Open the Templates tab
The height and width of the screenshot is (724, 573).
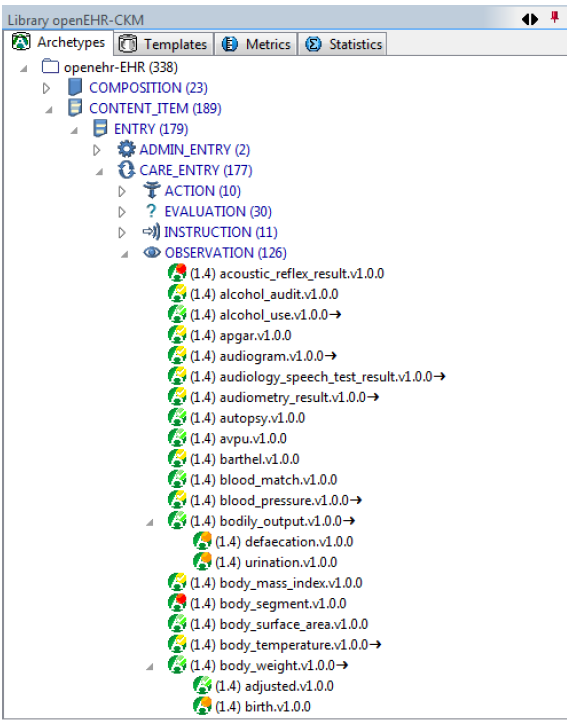tap(163, 44)
